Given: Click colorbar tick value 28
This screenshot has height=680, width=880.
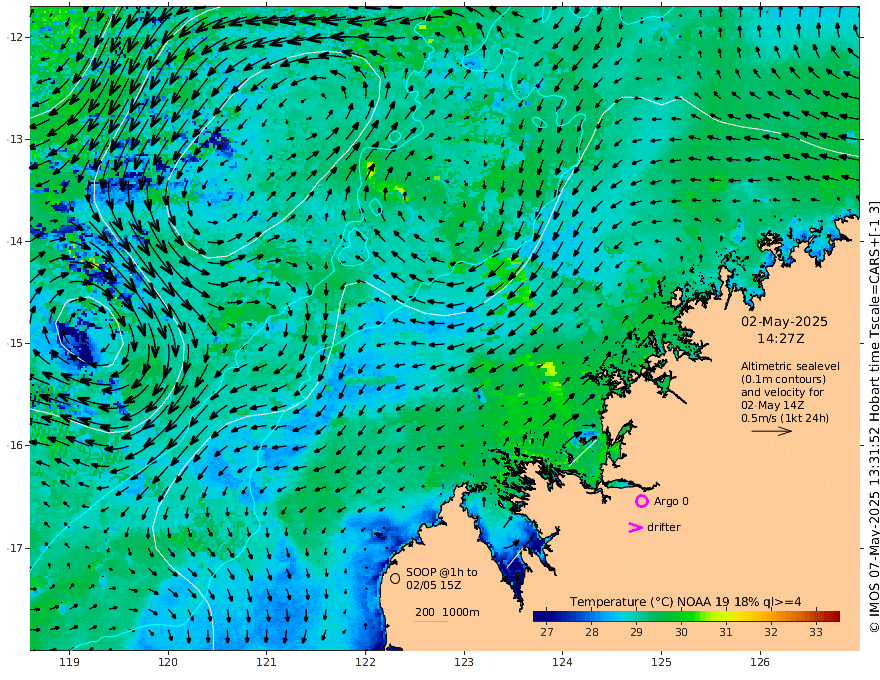Looking at the screenshot, I should point(592,632).
